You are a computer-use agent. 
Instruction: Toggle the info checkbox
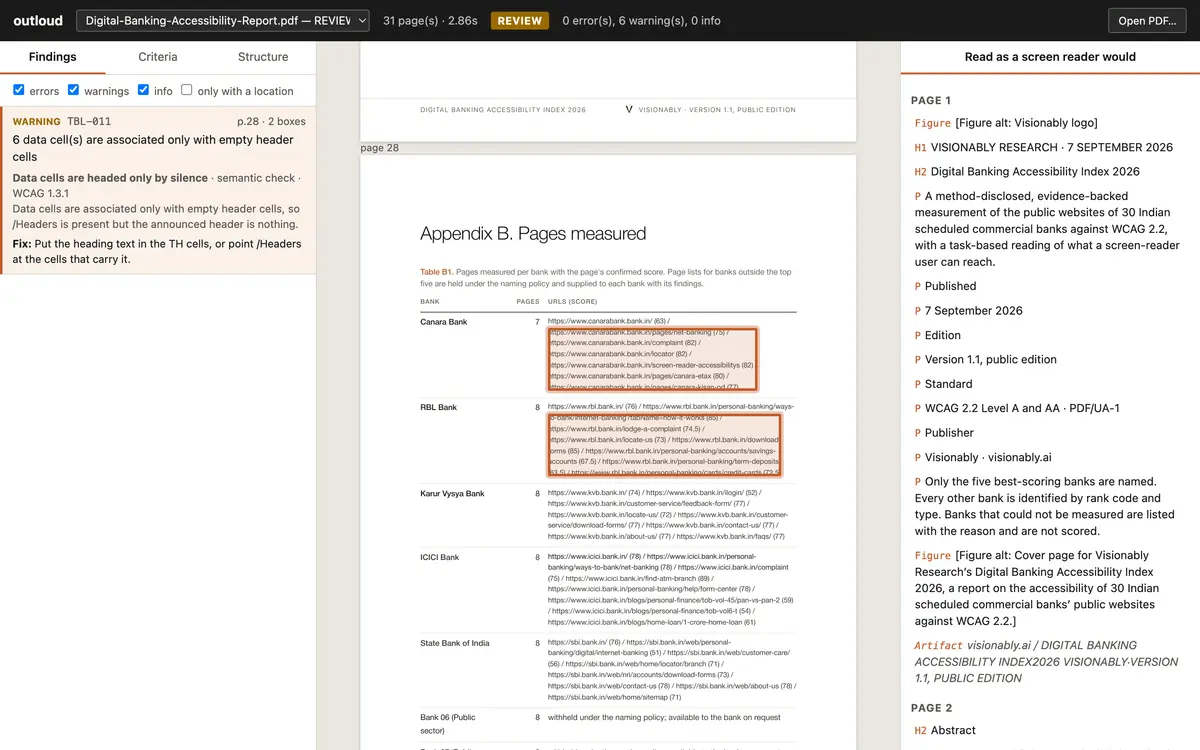point(143,90)
